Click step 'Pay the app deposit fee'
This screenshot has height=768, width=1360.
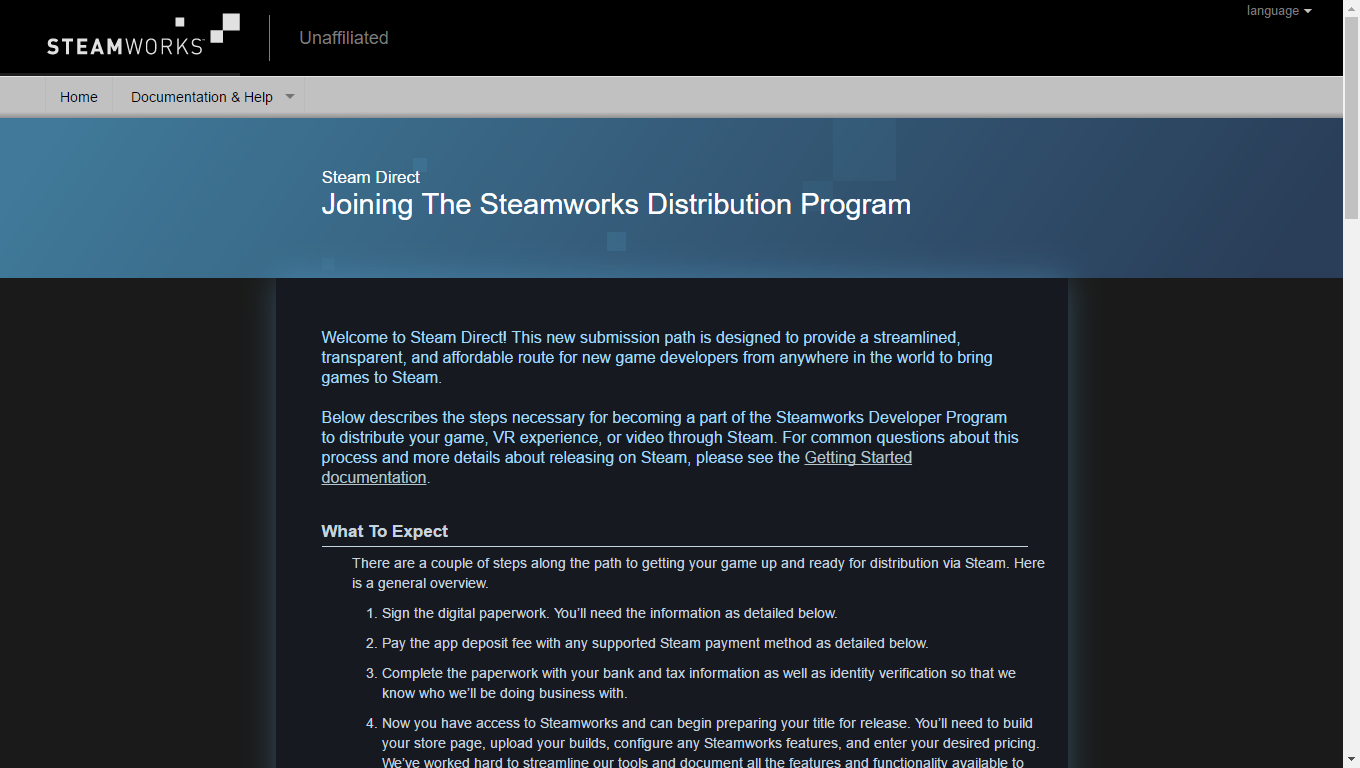point(655,643)
